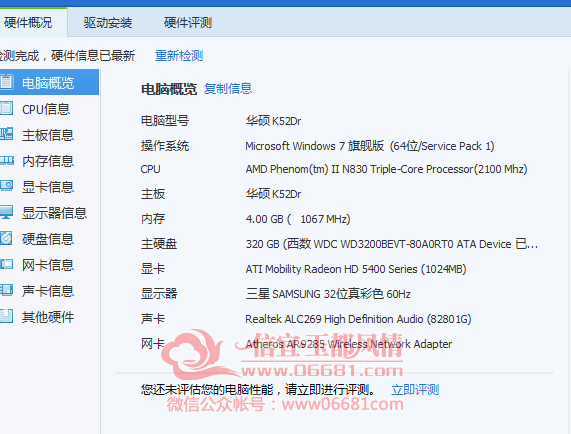Select 电脑概览 in the sidebar
The height and width of the screenshot is (434, 571).
[x=49, y=82]
